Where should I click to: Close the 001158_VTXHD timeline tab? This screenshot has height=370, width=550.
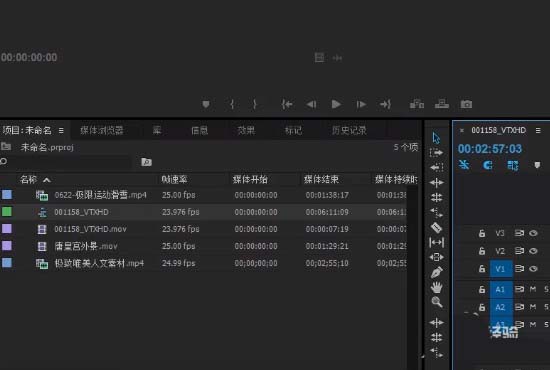tap(462, 130)
